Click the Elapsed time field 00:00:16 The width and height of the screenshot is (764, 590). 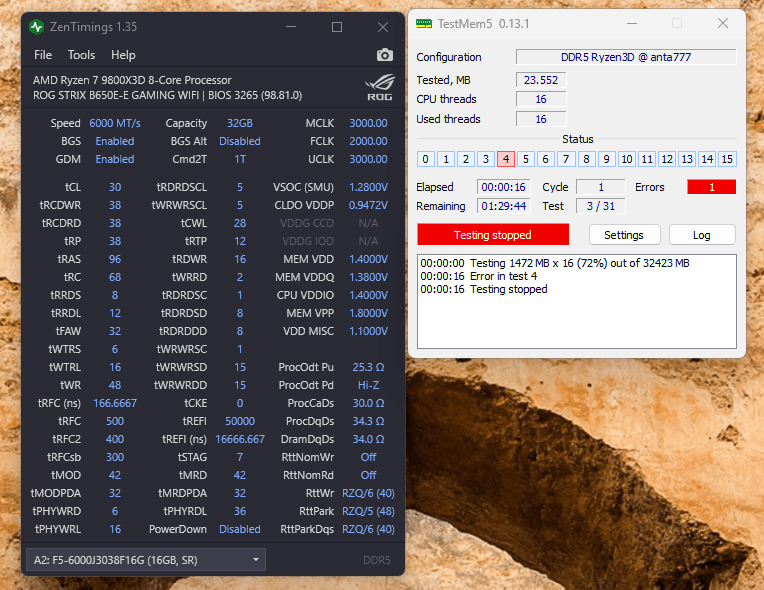pos(503,187)
